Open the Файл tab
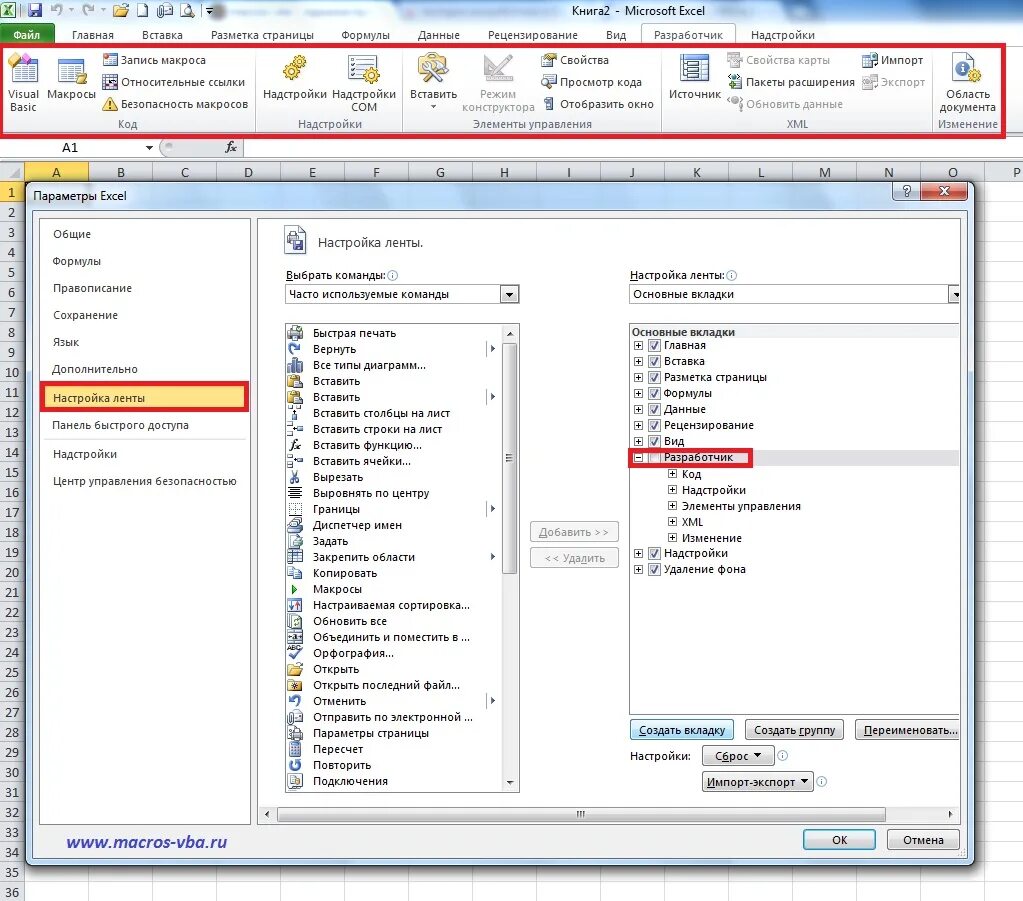The height and width of the screenshot is (901, 1023). [x=27, y=35]
